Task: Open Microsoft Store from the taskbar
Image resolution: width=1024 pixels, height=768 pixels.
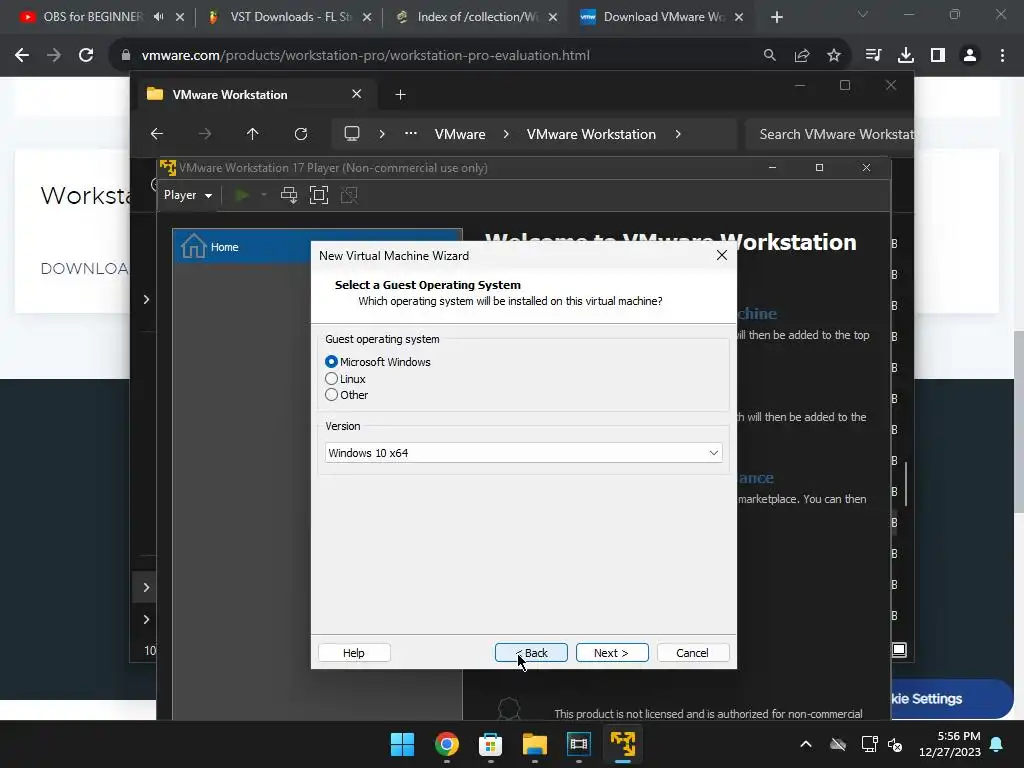Action: pos(490,744)
